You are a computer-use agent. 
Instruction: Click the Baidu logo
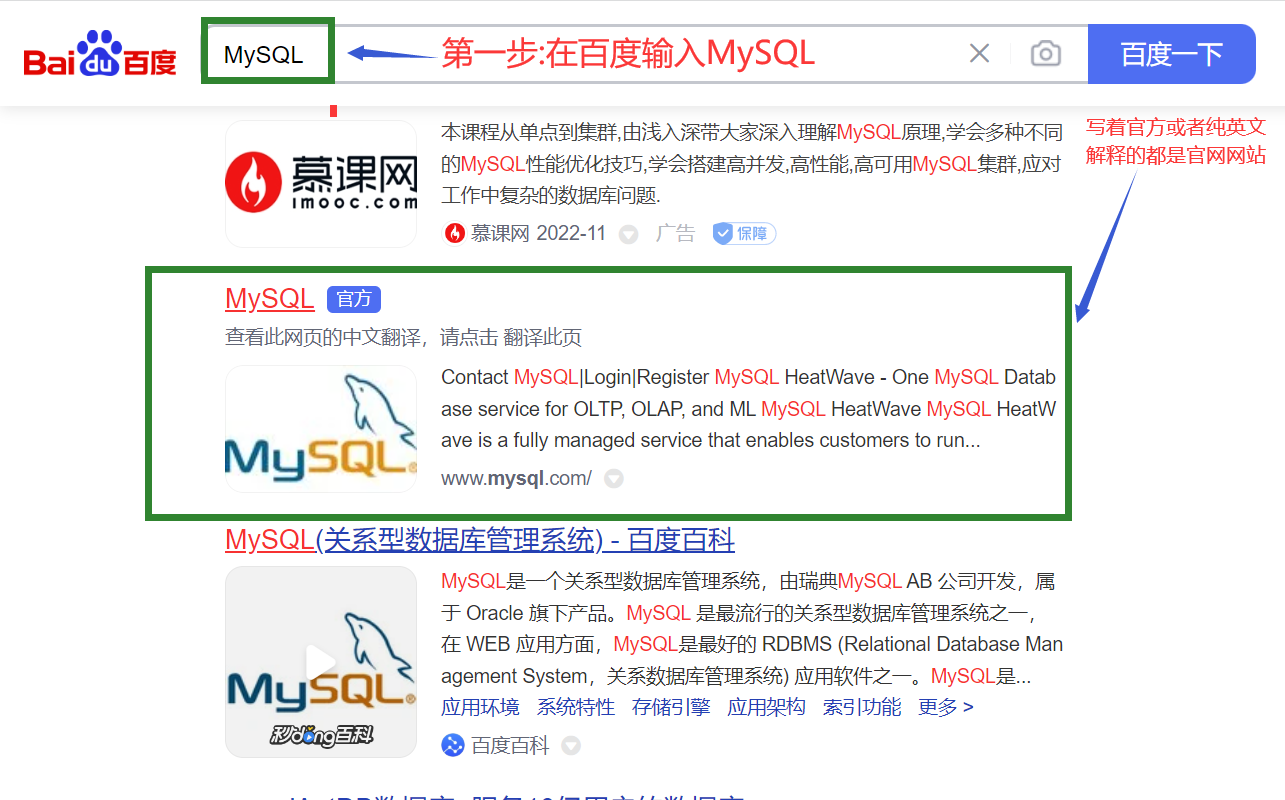pyautogui.click(x=100, y=54)
